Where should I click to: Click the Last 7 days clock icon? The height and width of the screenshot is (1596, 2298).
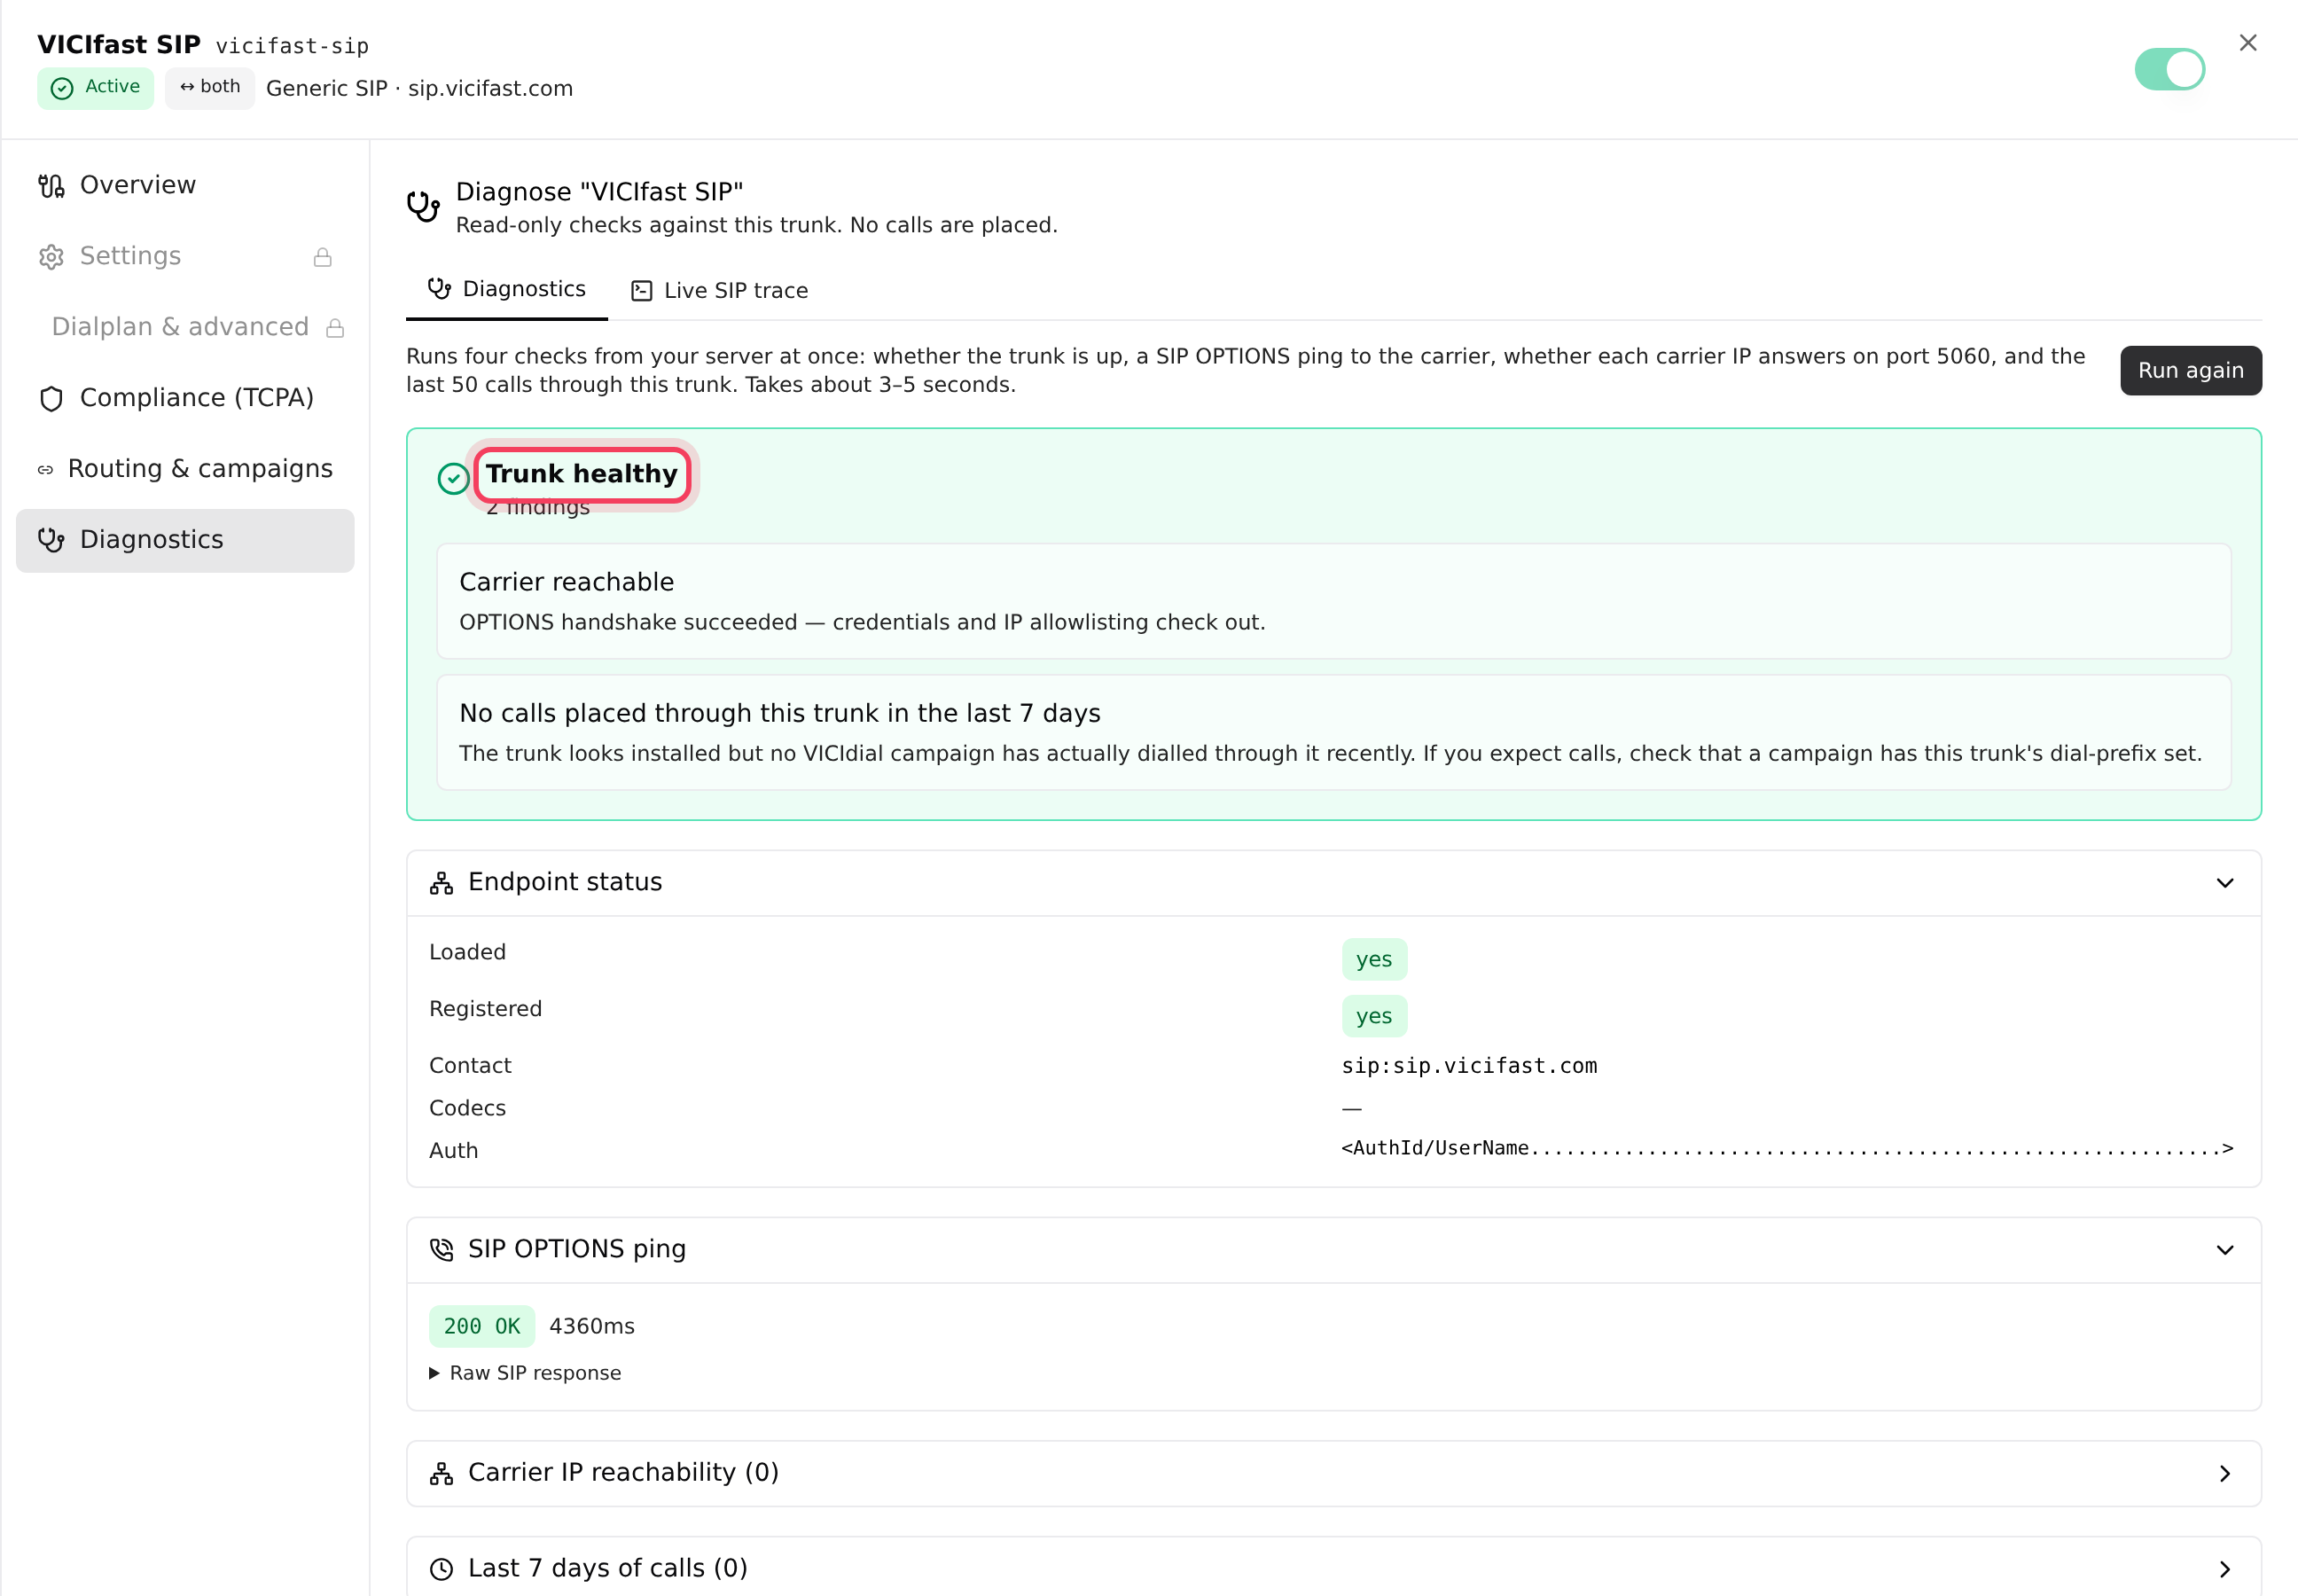point(441,1569)
